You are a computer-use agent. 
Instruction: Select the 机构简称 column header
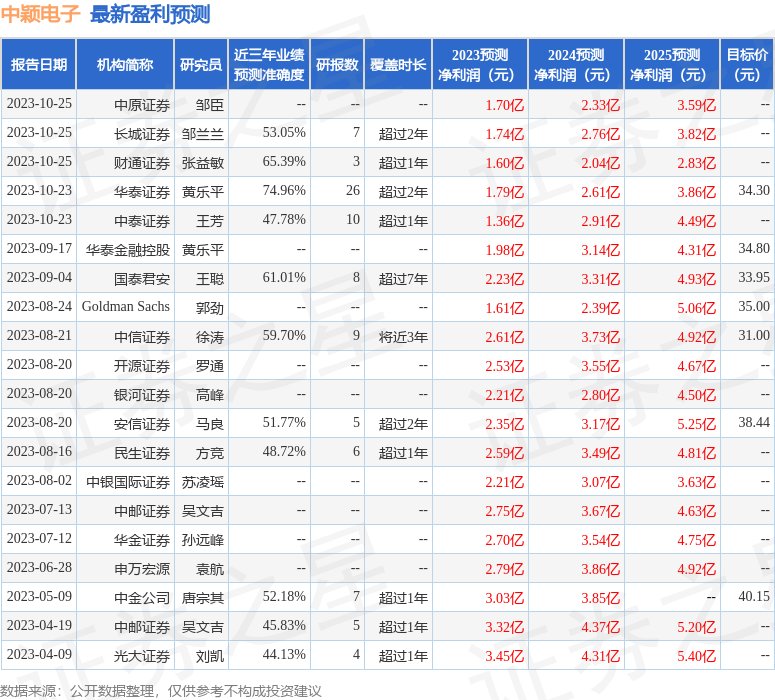(125, 65)
